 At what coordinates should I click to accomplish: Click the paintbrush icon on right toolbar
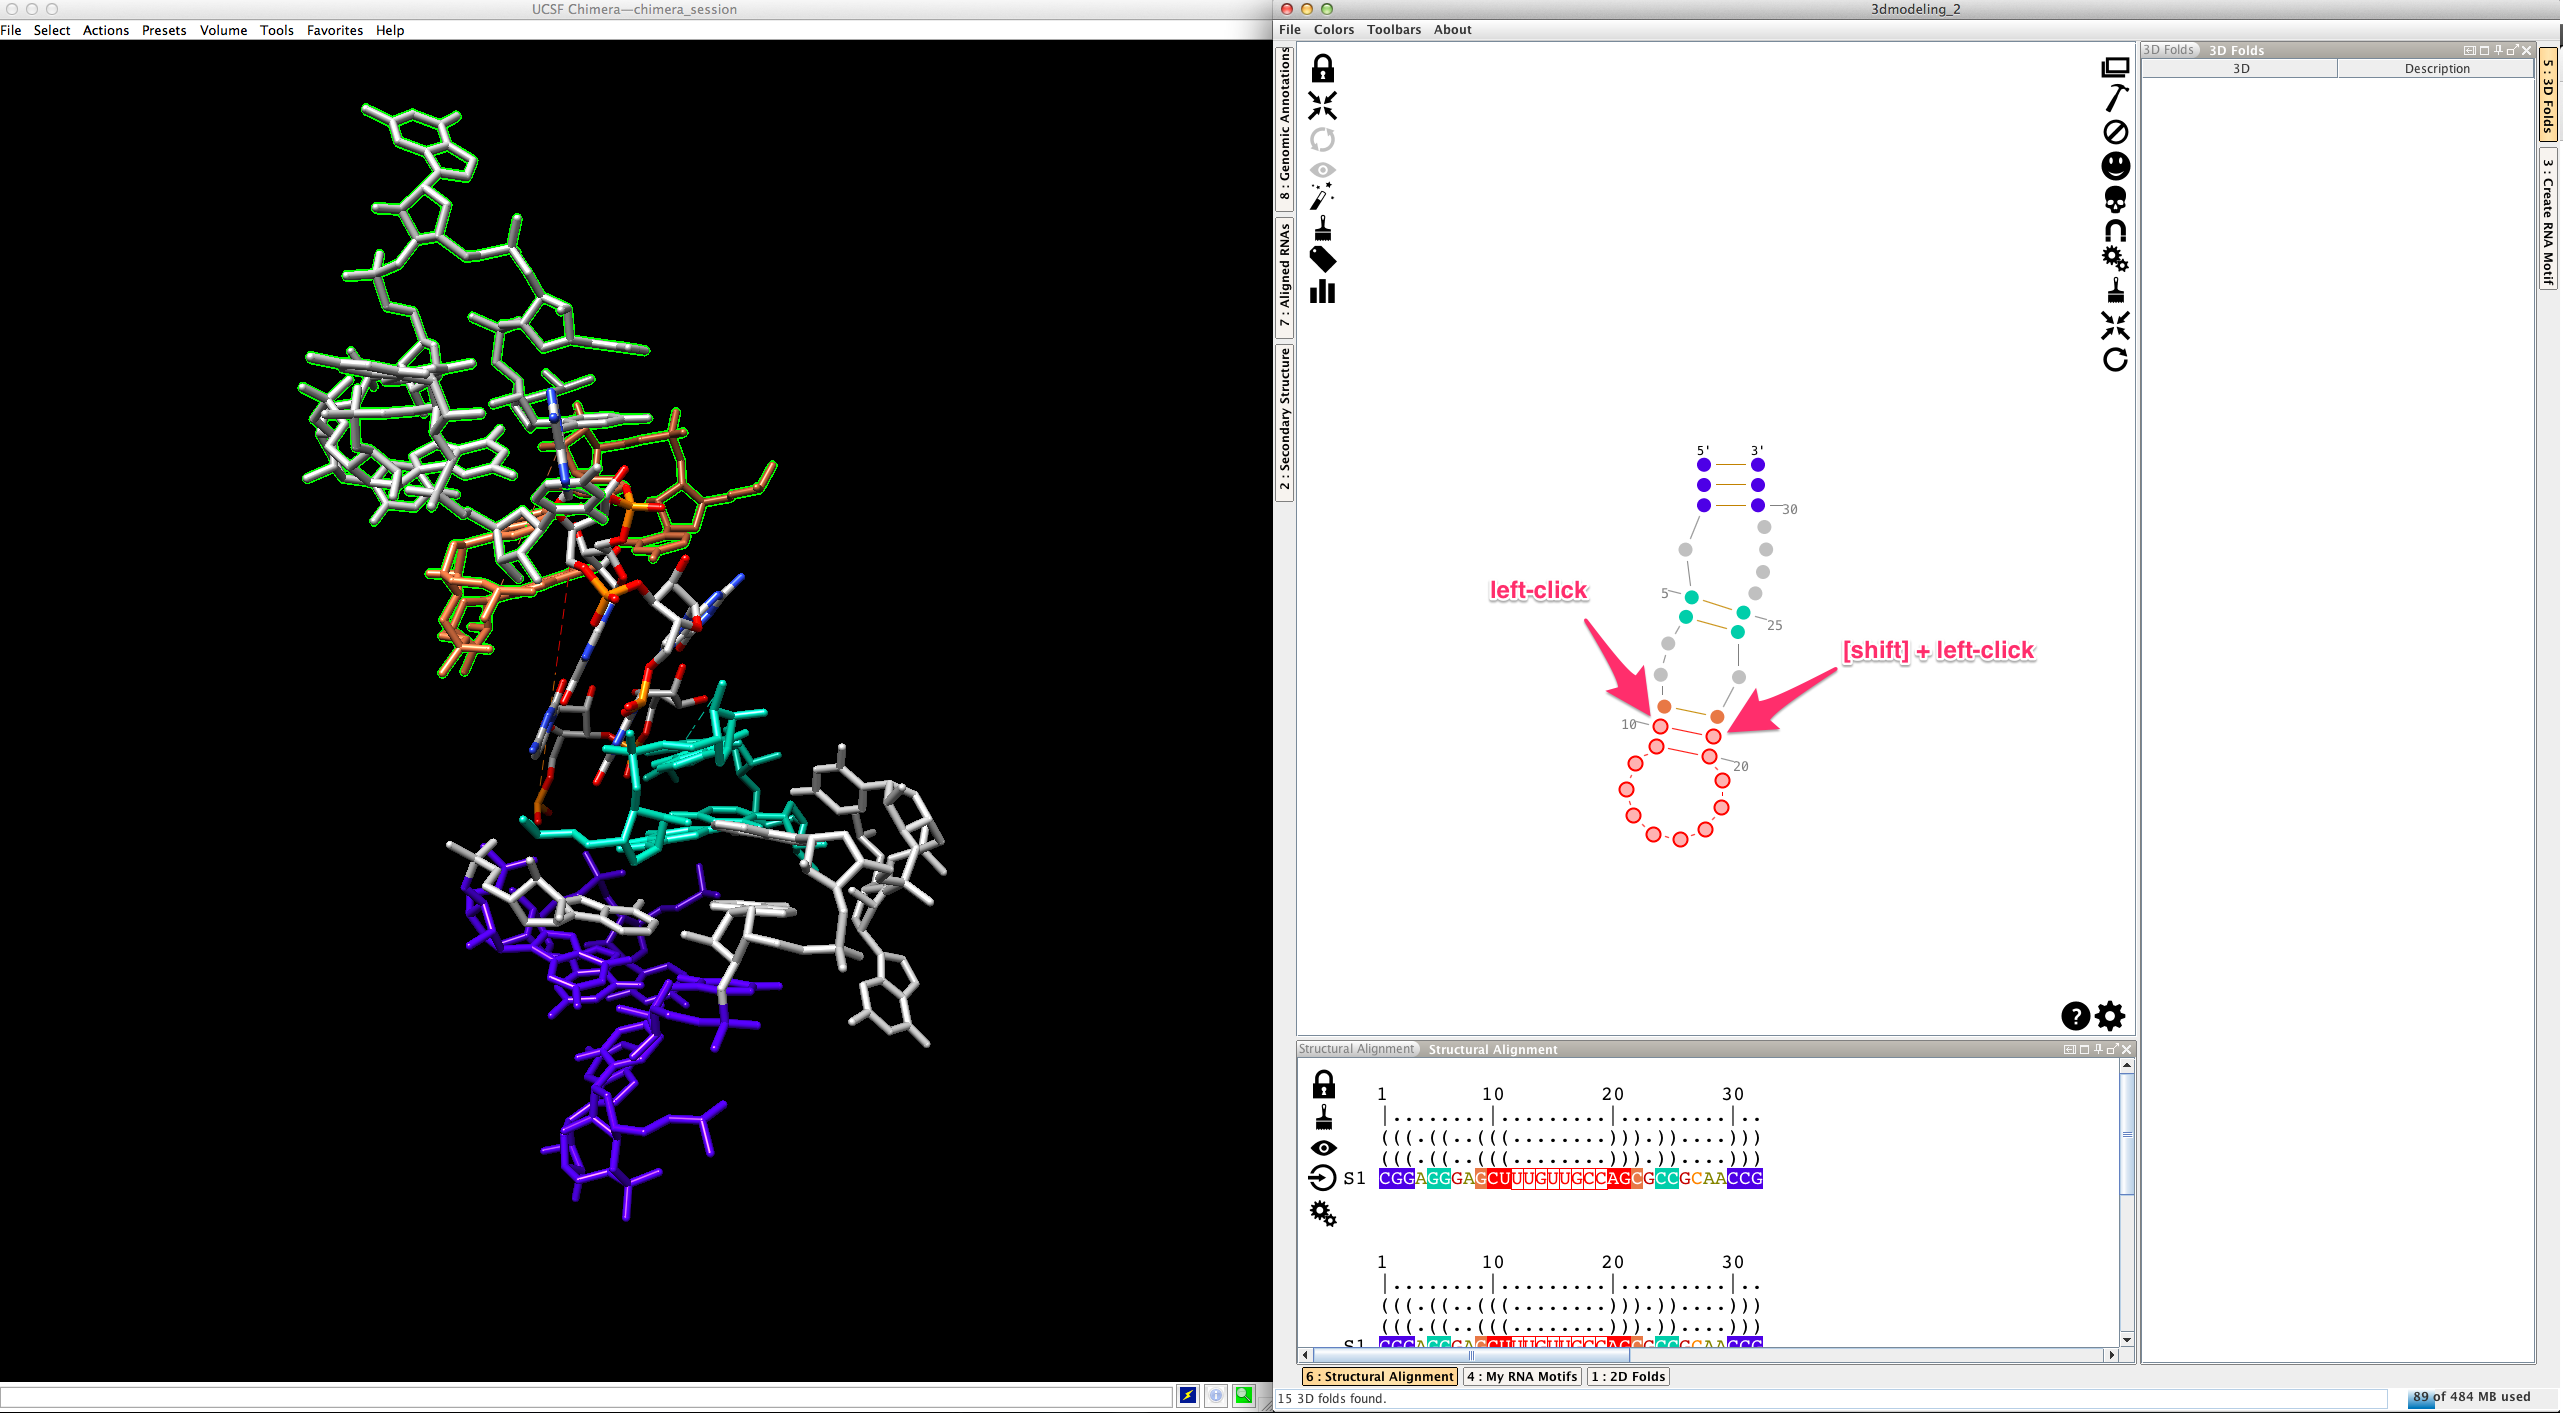2115,291
